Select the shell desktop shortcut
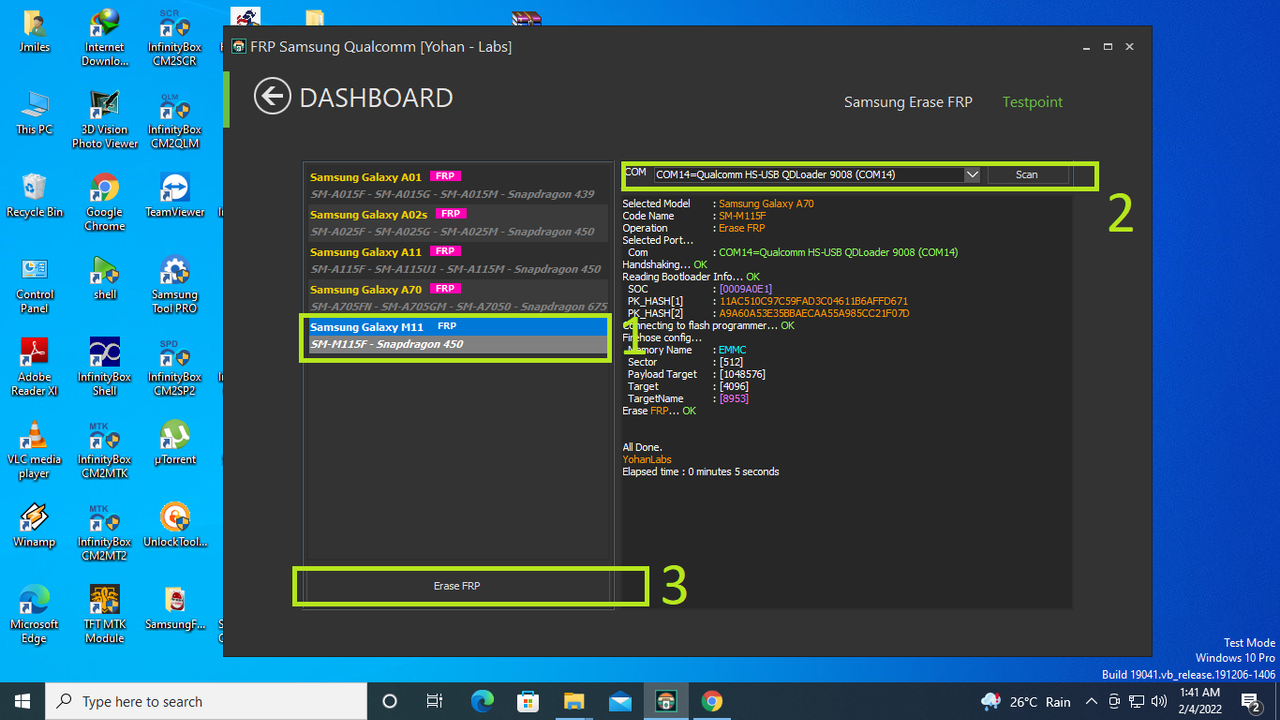Screen dimensions: 1280x720 (104, 278)
